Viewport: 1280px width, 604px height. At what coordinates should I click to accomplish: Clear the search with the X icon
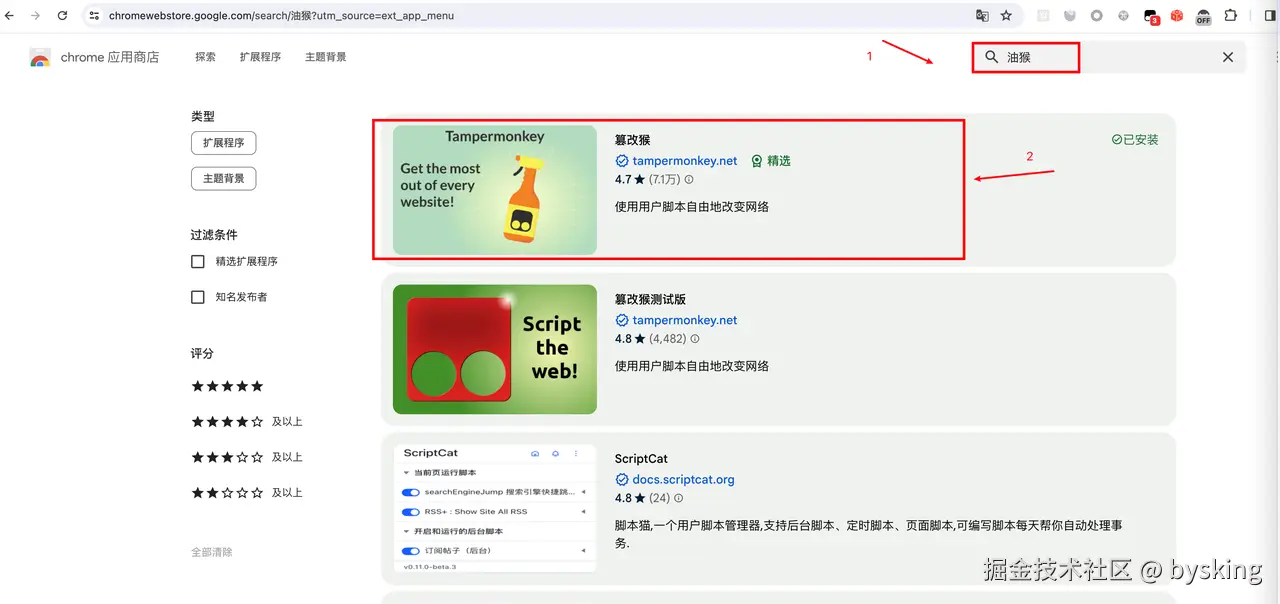(x=1228, y=57)
